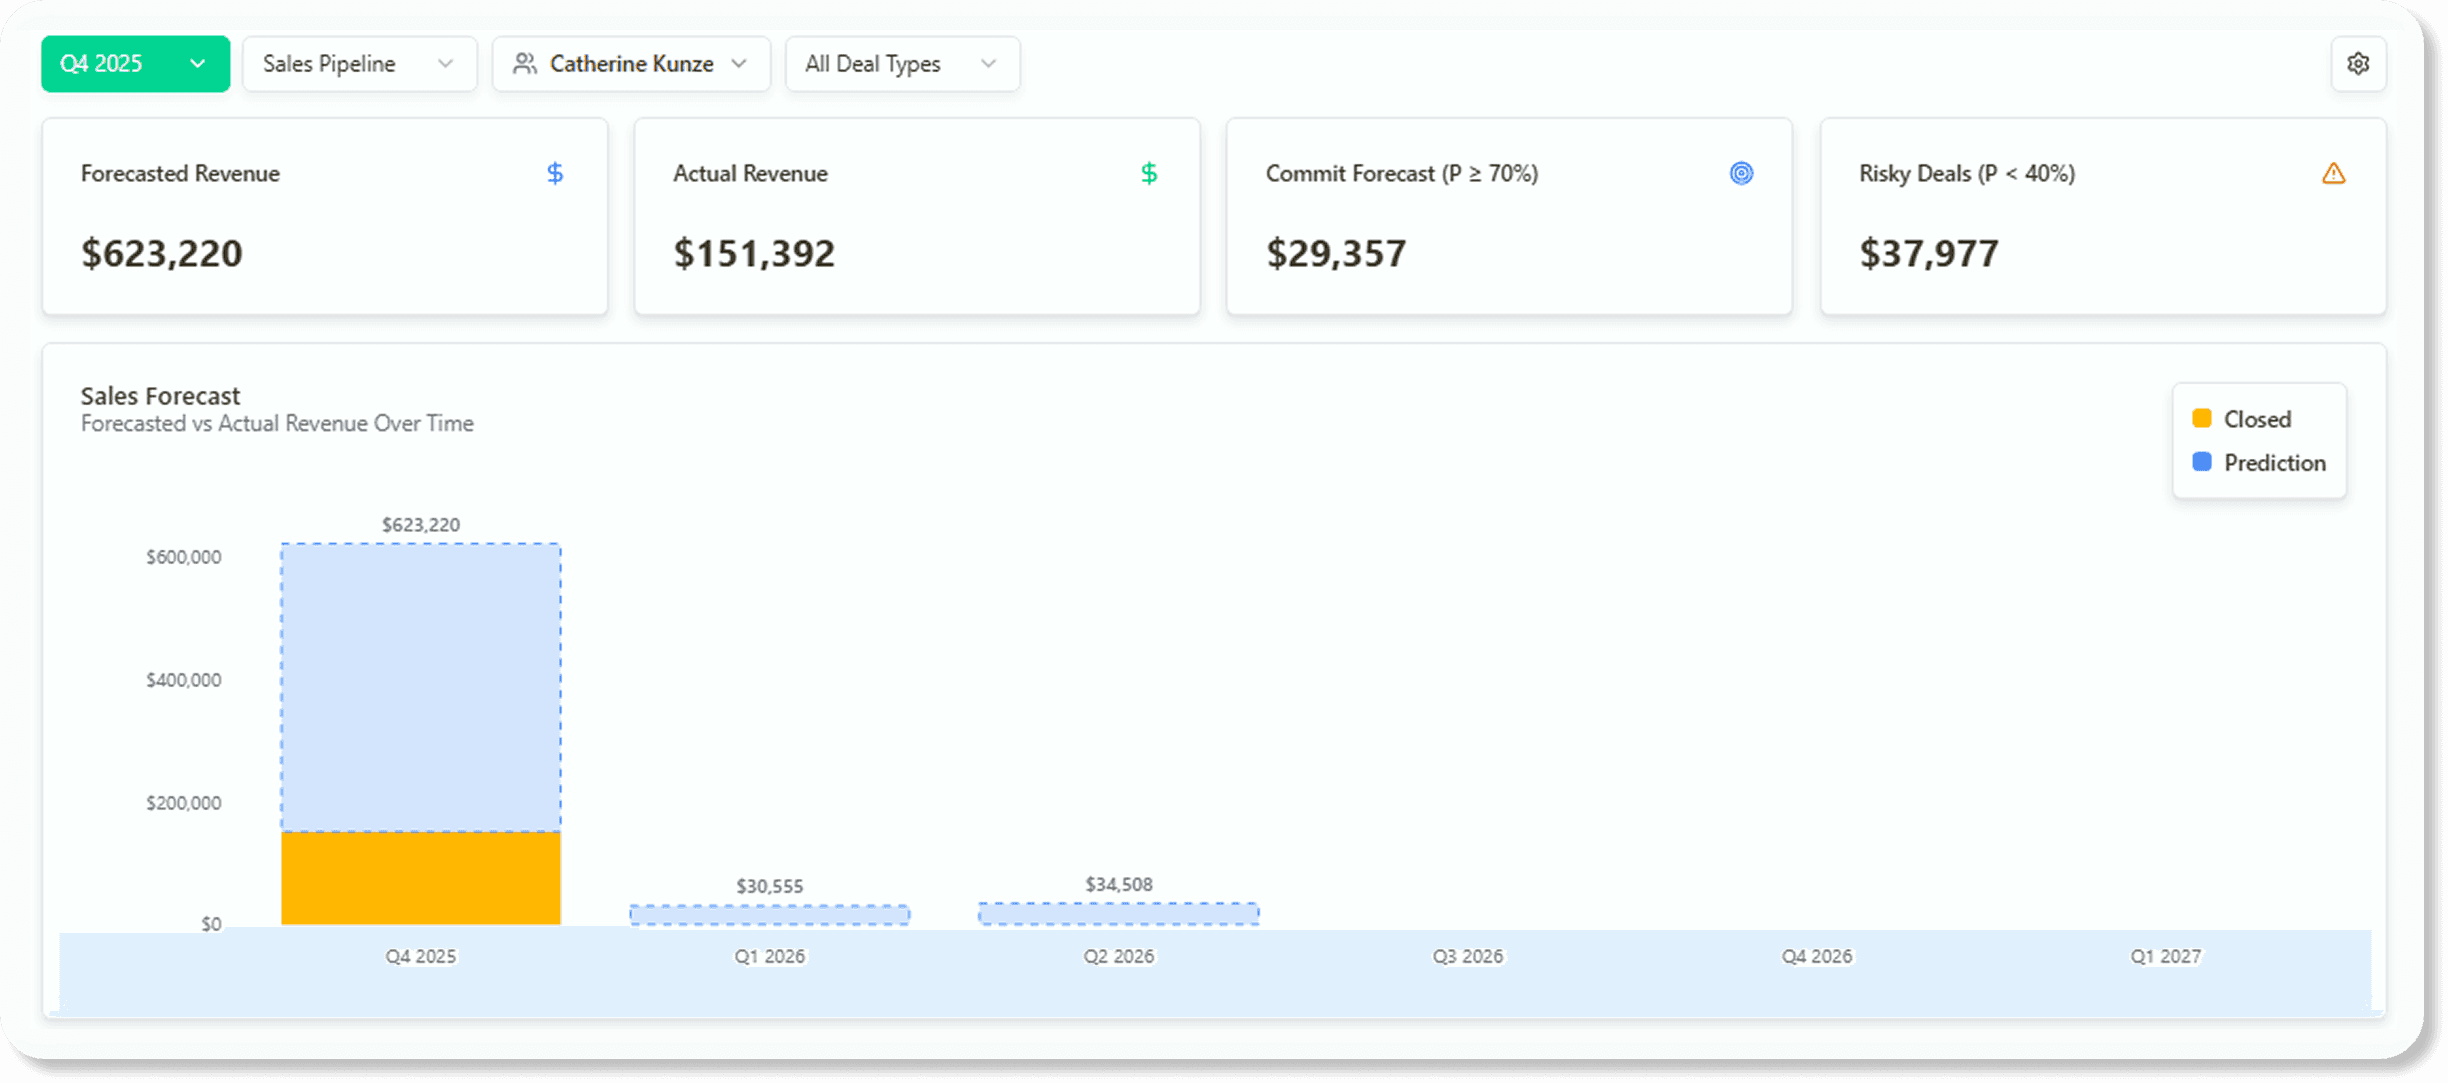Toggle the Closed series in chart legend
This screenshot has height=1083, width=2448.
(2256, 419)
